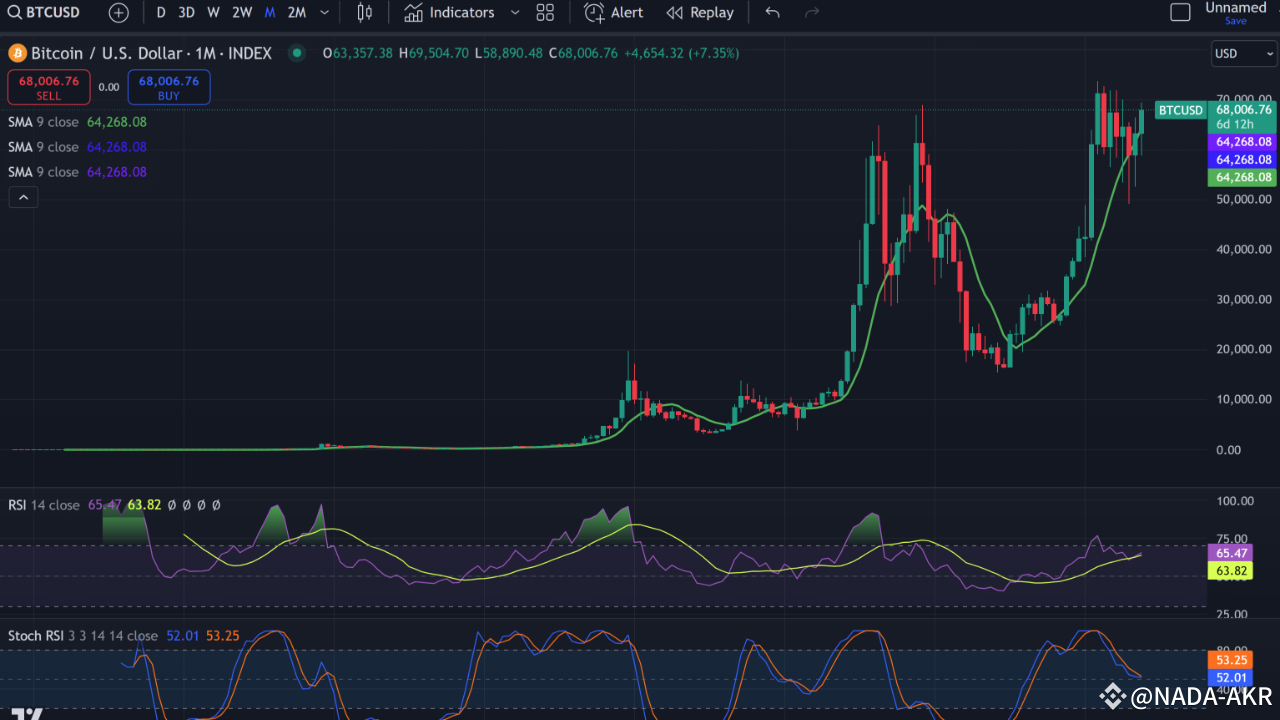The width and height of the screenshot is (1280, 720).
Task: Select the blue SMA 9 close legend
Action: (x=78, y=146)
